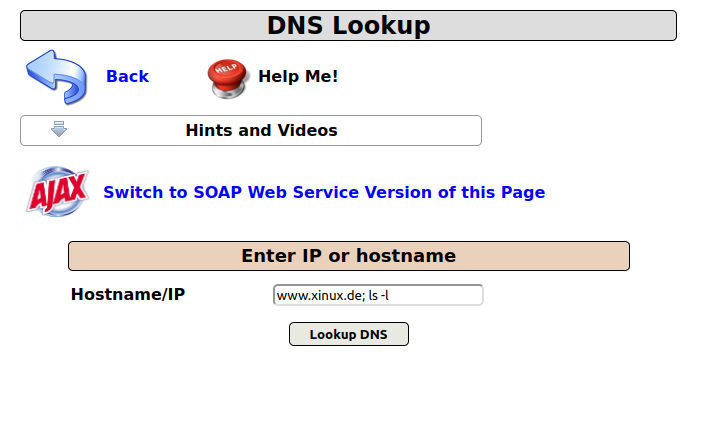Open the Help Me! text link
Screen dimensions: 702x434
click(298, 76)
